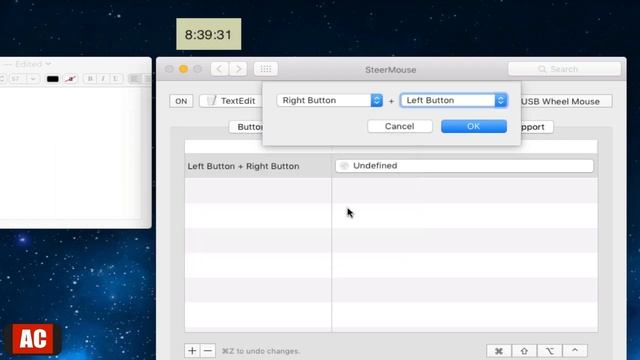
Task: Click the 8:39:31 clock widget
Action: 209,34
